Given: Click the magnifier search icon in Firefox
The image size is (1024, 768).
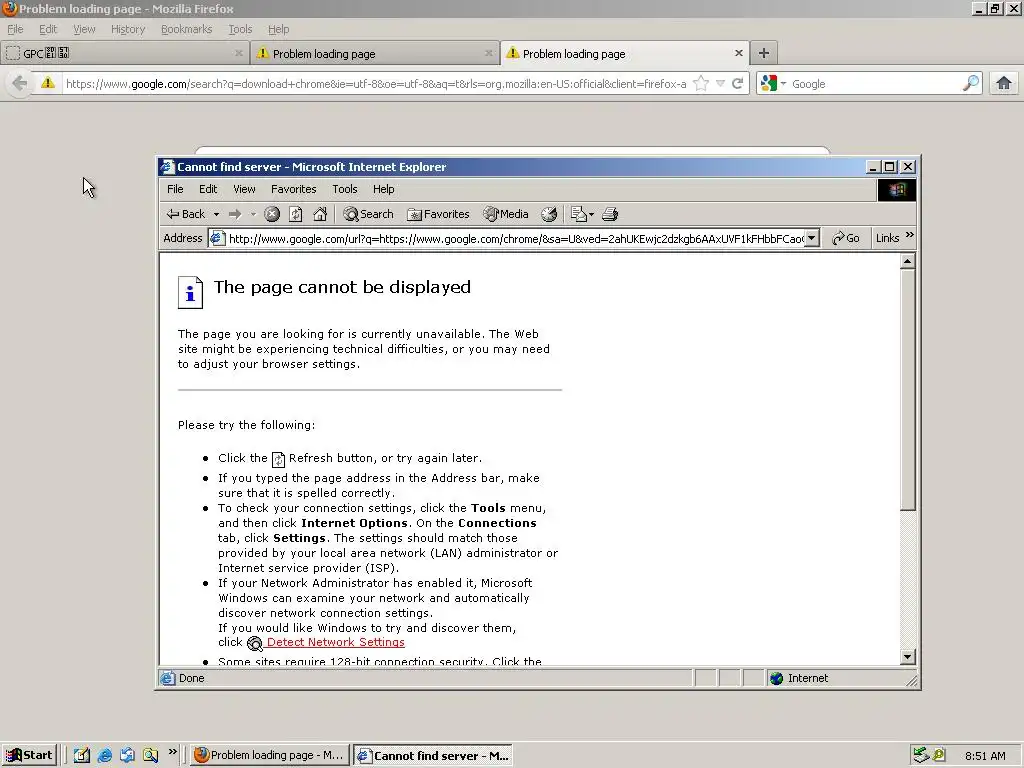Looking at the screenshot, I should point(971,83).
